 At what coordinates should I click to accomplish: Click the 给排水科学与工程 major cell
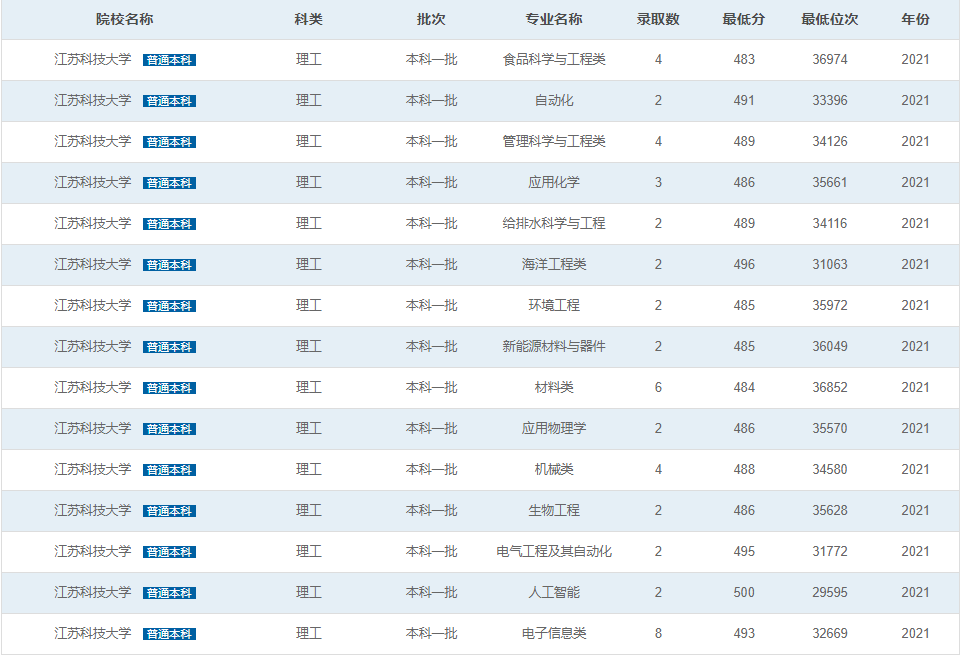point(553,223)
